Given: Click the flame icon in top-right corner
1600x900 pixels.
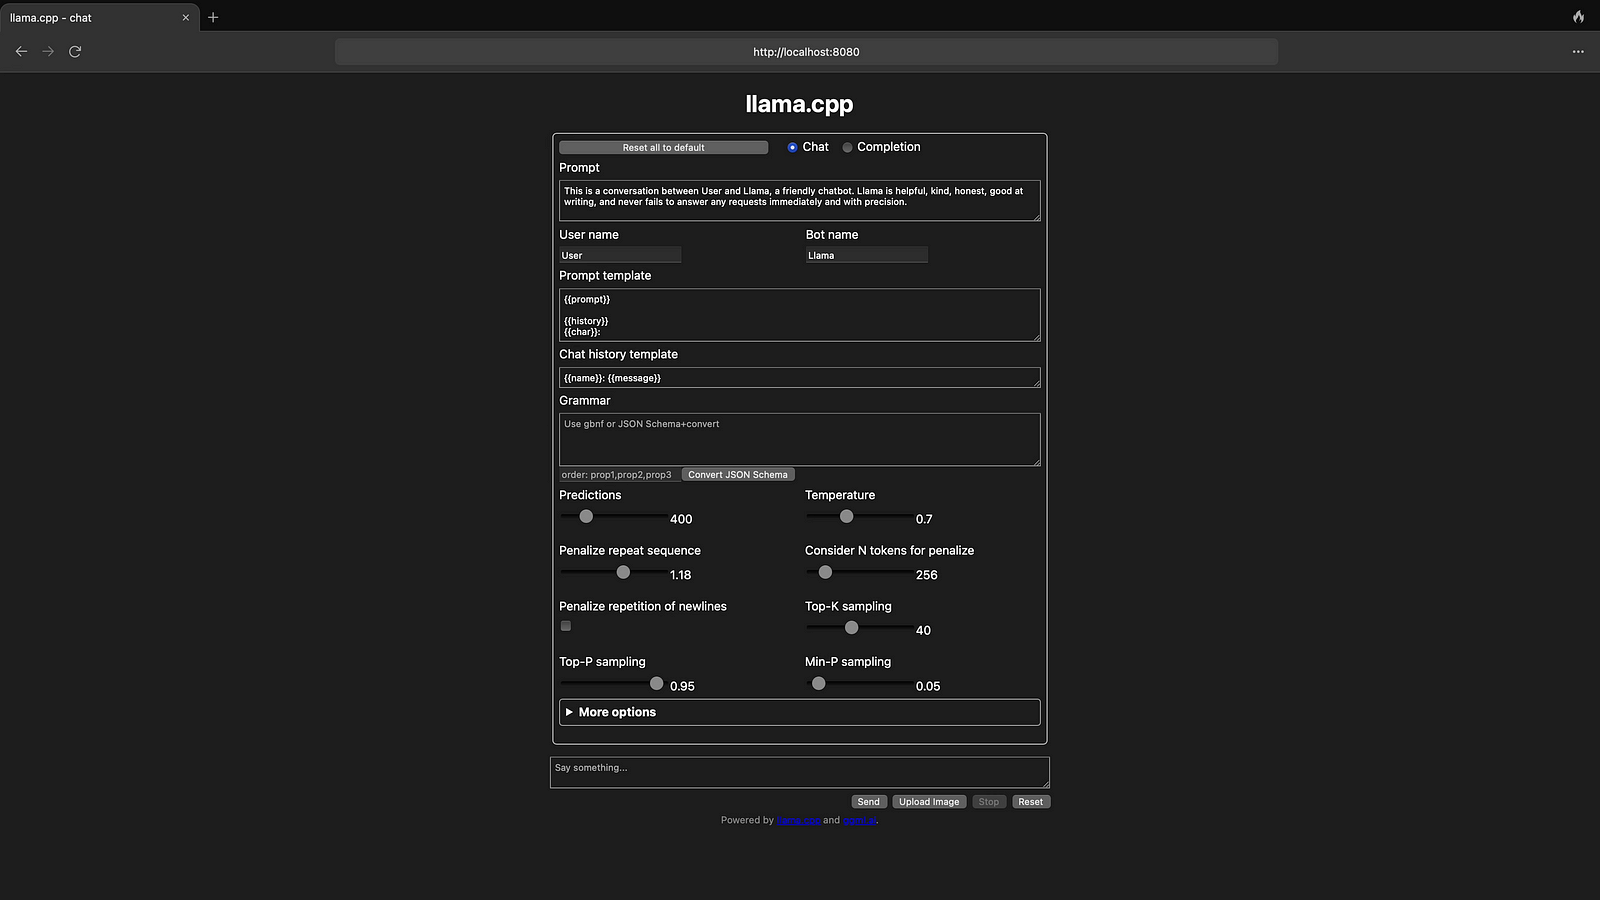Looking at the screenshot, I should 1578,17.
